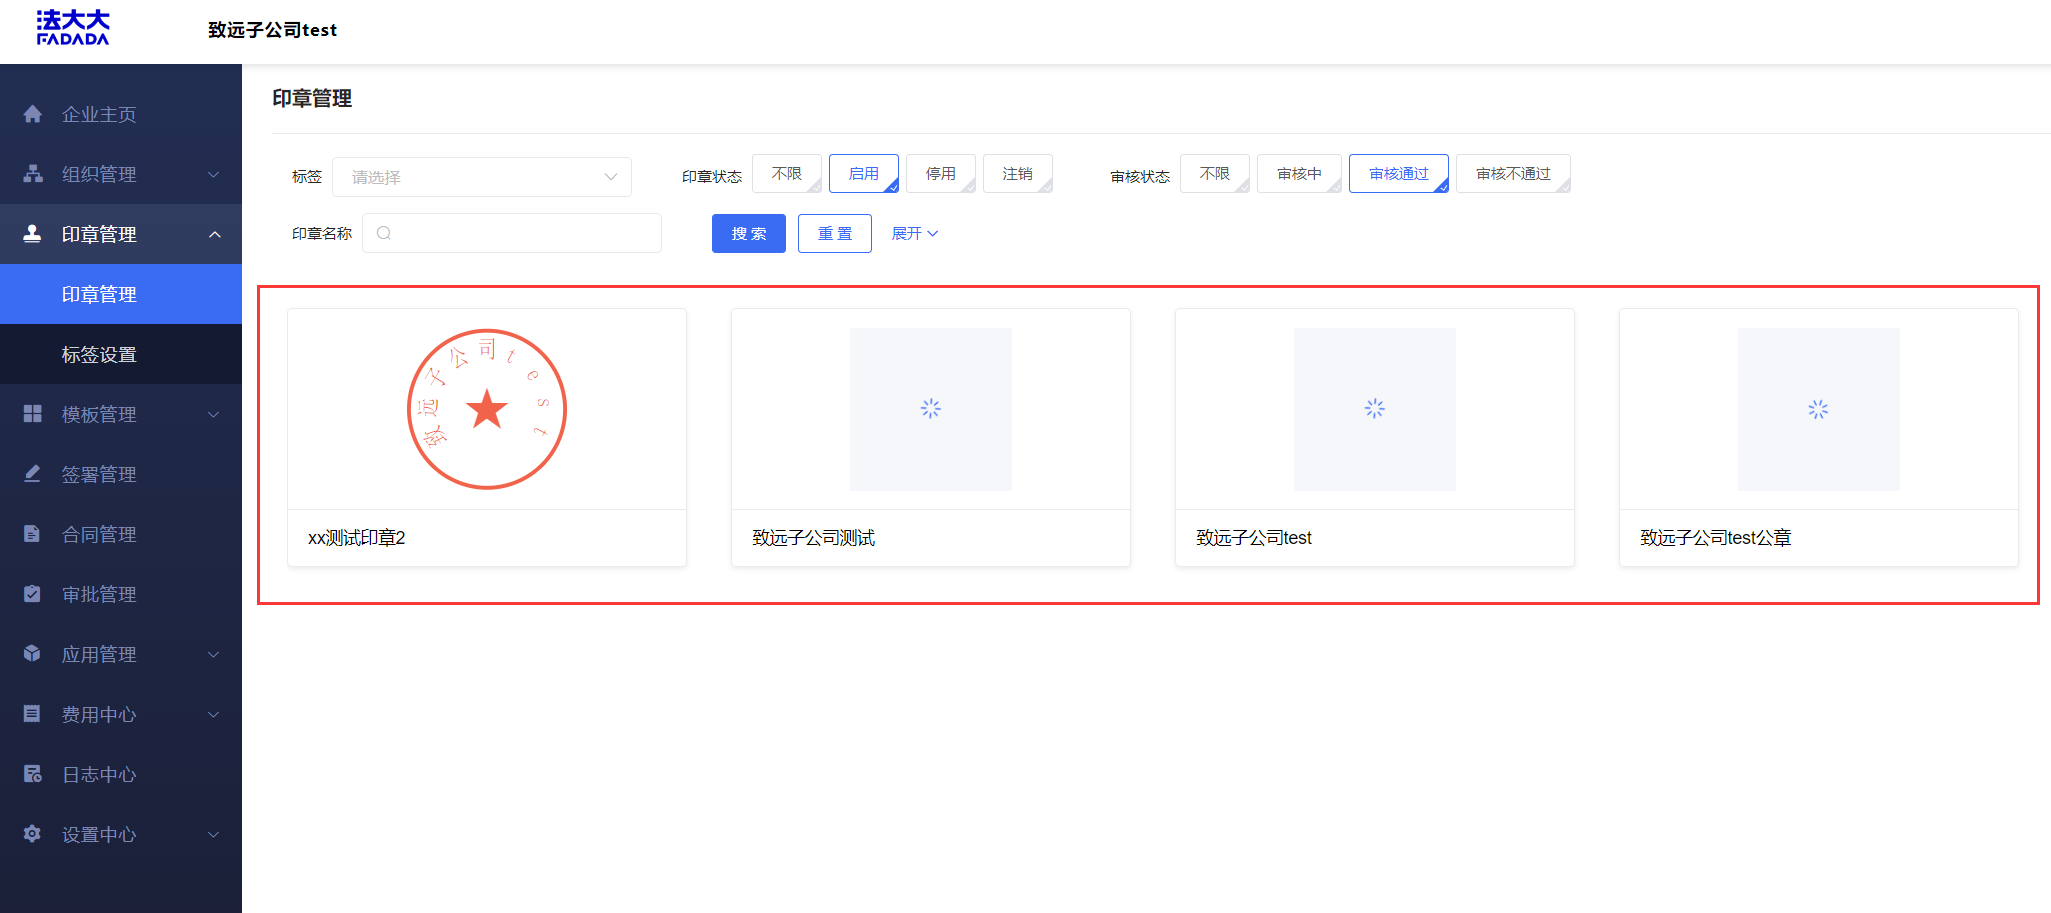Click the clipboard check icon for 审批管理
2051x913 pixels.
33,594
